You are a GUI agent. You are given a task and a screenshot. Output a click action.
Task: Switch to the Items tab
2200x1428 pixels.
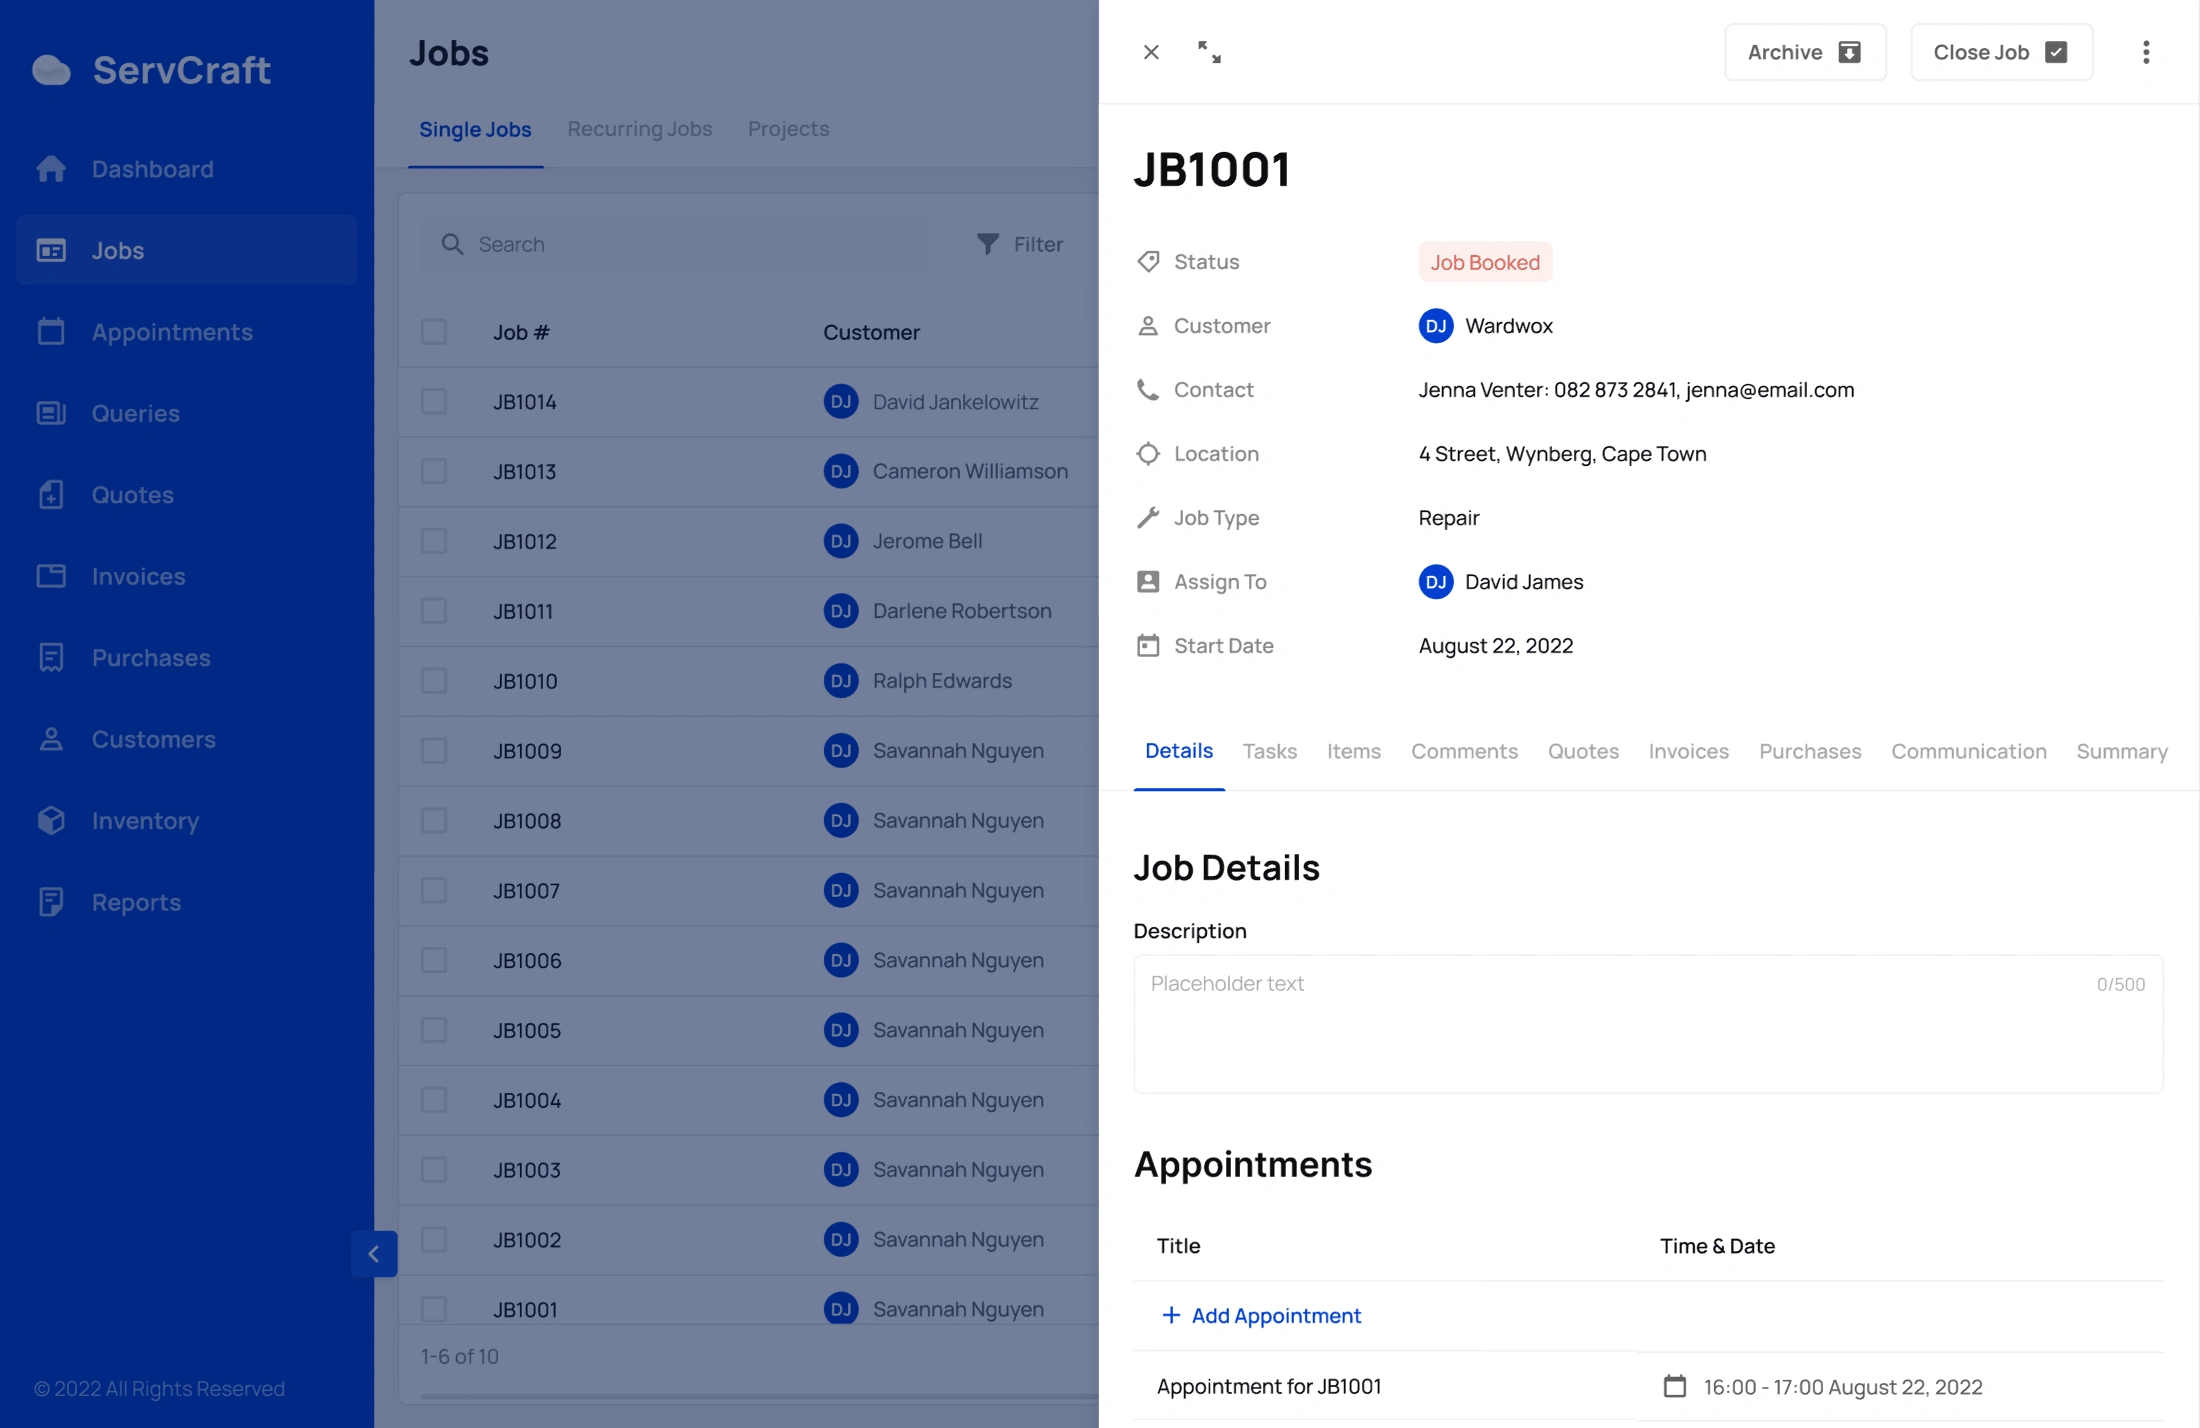1353,748
